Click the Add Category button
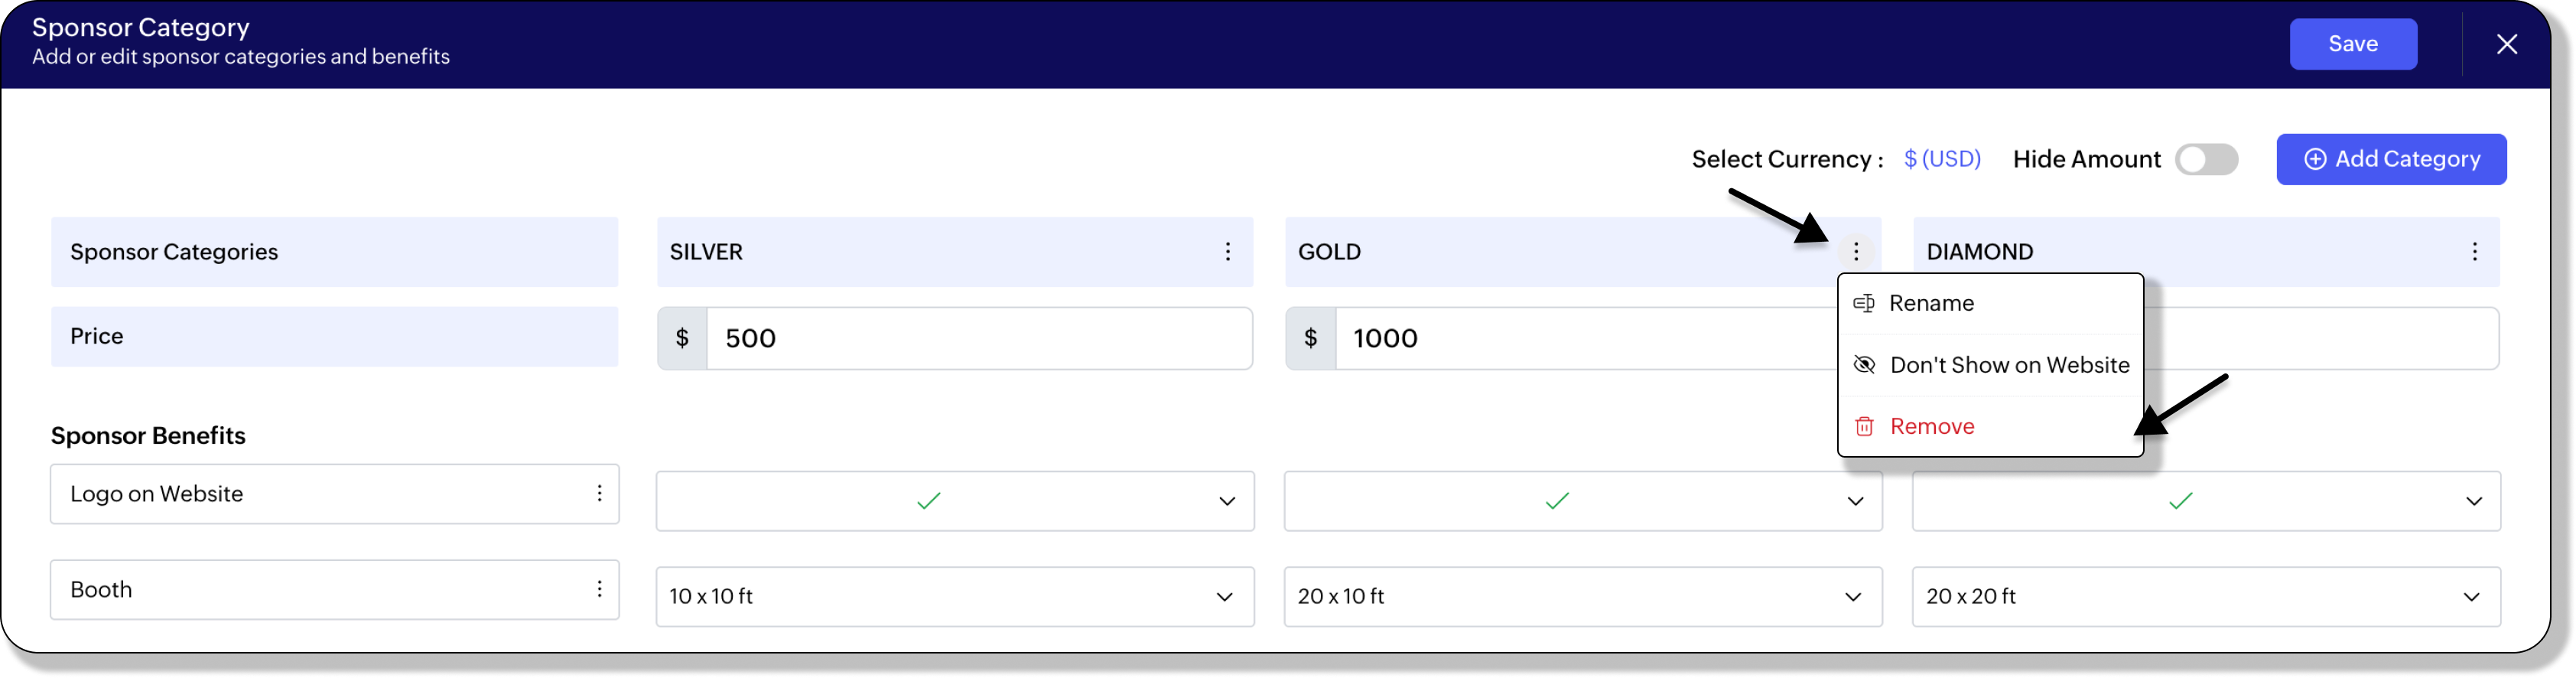Viewport: 2576px width, 678px height. [2390, 159]
